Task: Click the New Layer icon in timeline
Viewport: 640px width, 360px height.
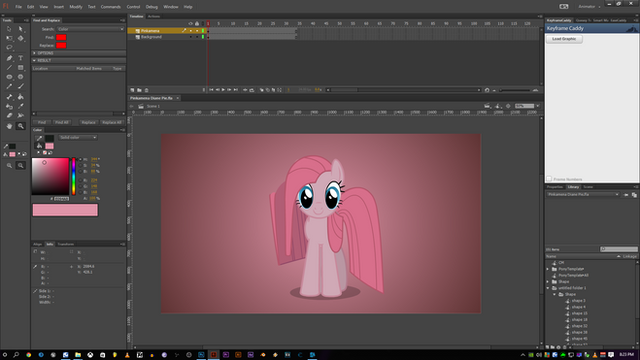Action: click(132, 90)
